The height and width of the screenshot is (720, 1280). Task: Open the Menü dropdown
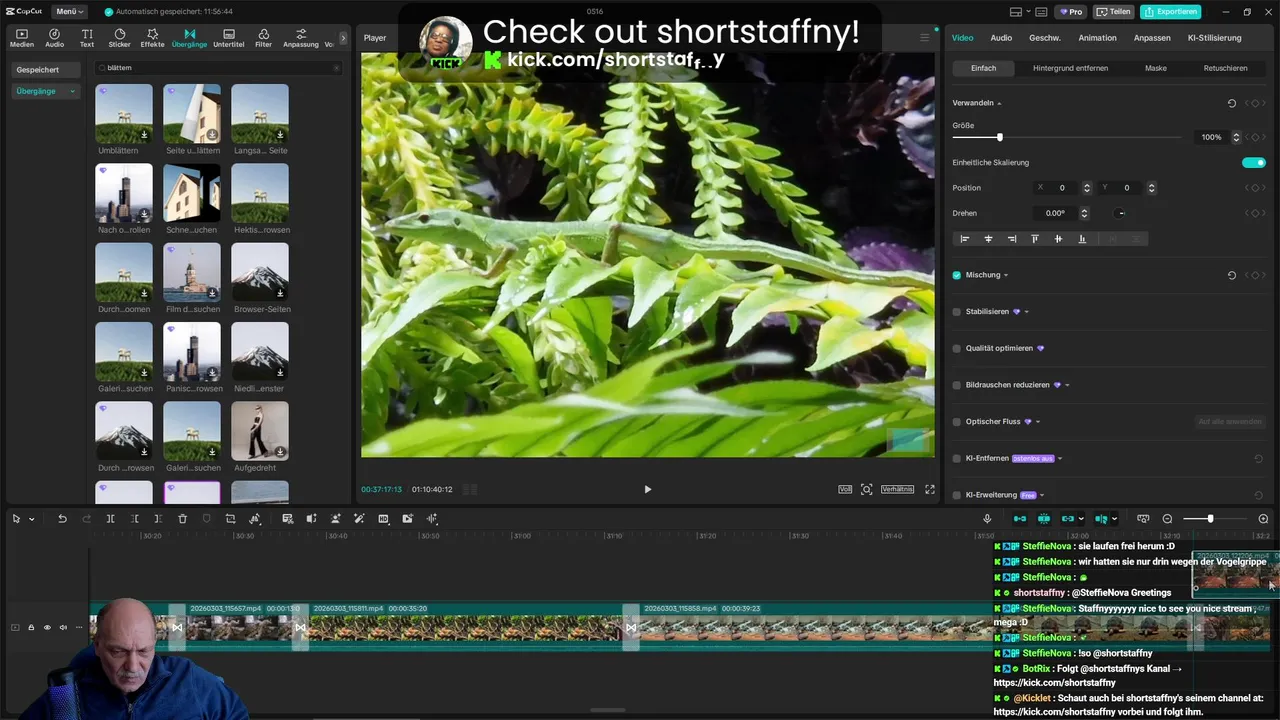(x=69, y=12)
